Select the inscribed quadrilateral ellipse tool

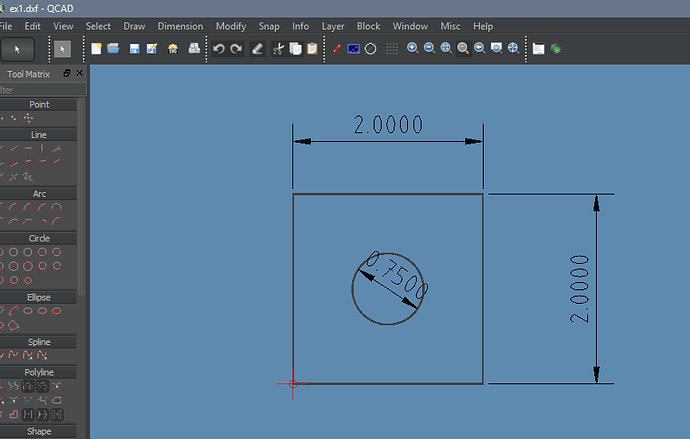pos(14,326)
